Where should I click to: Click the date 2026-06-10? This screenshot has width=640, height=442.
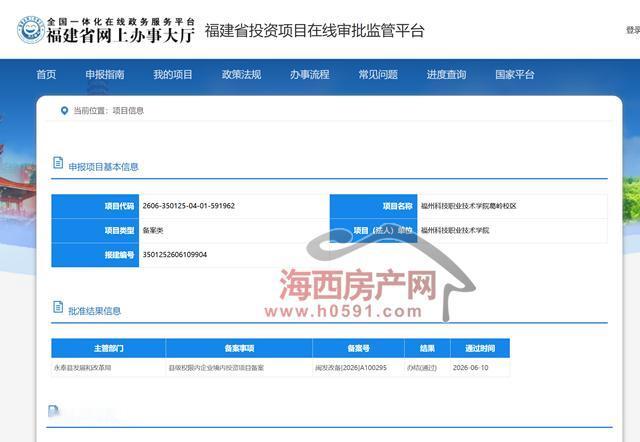[470, 368]
